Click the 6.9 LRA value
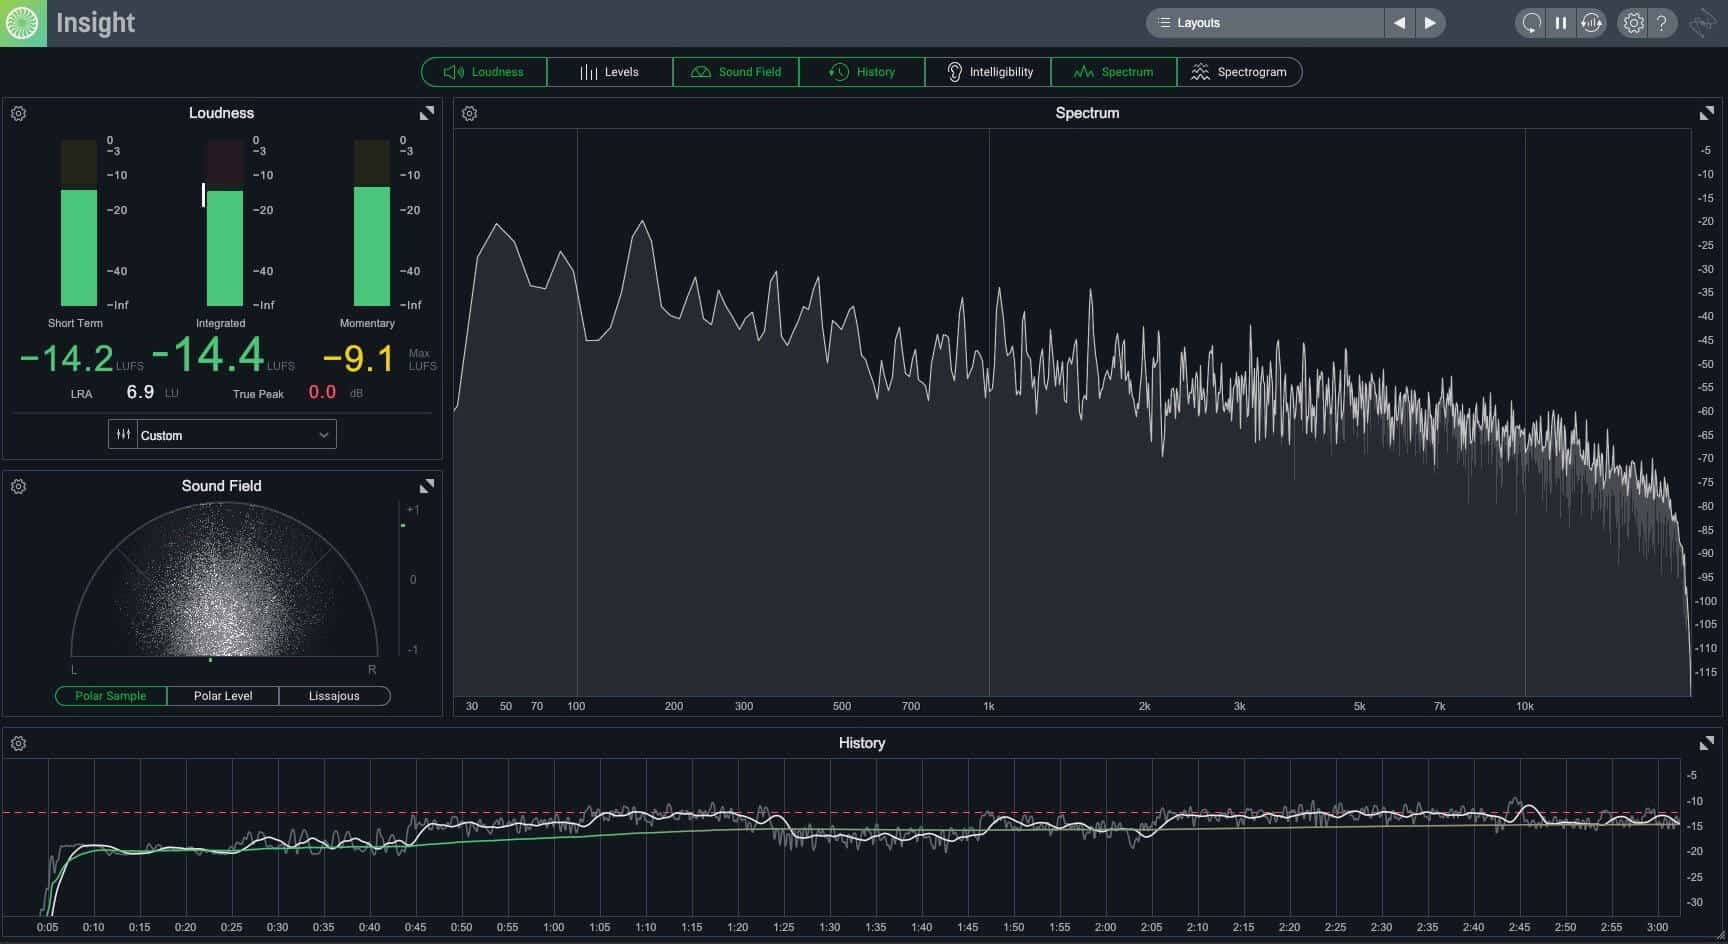The height and width of the screenshot is (944, 1728). 140,392
